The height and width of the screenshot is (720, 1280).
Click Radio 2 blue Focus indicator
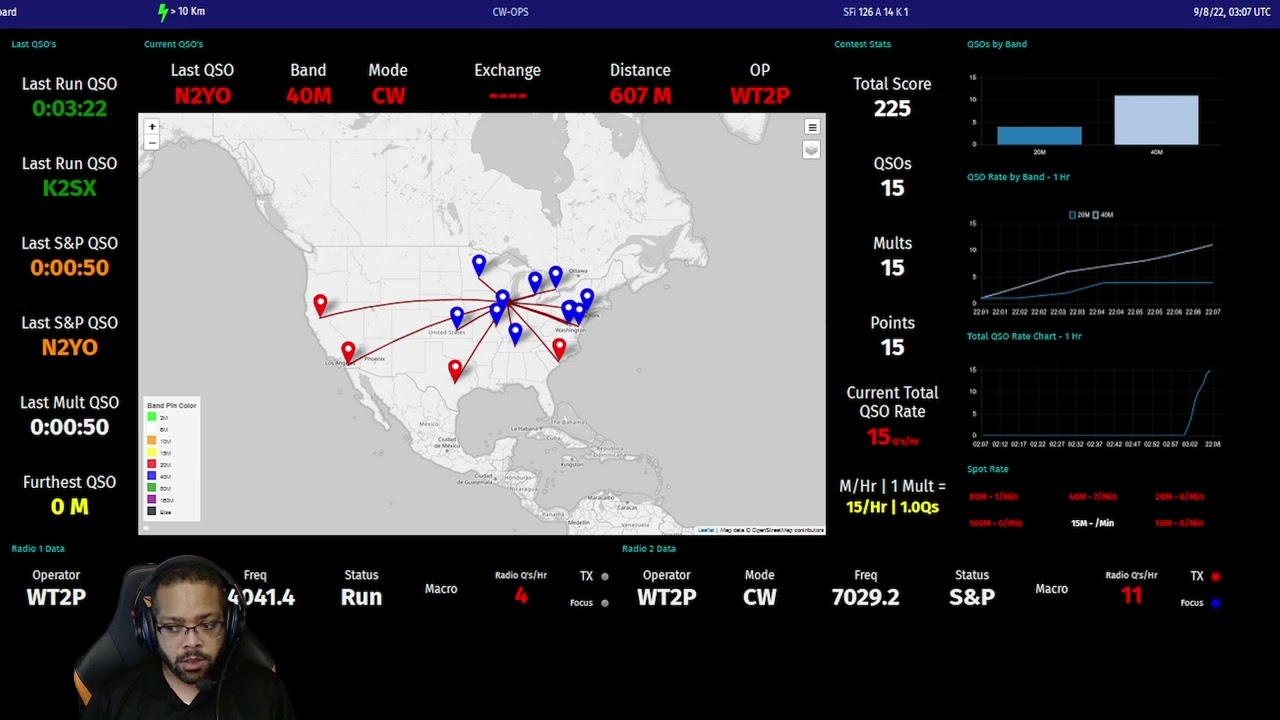[x=1216, y=603]
